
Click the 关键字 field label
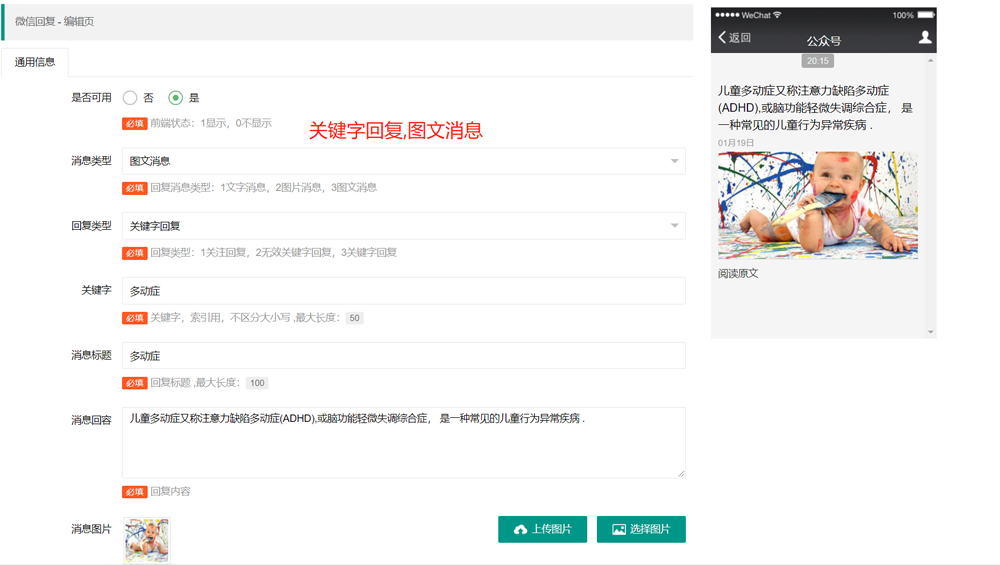96,290
